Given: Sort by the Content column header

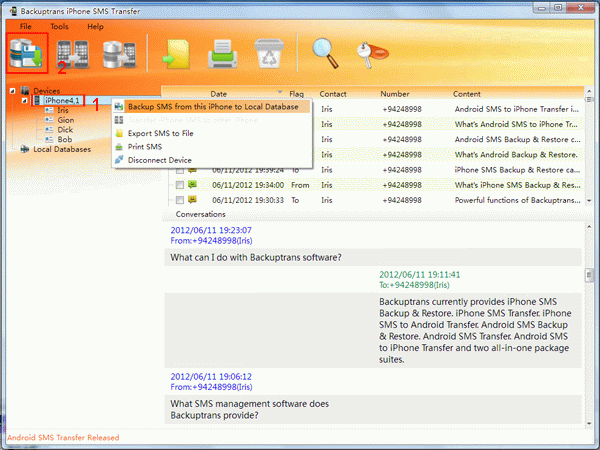Looking at the screenshot, I should click(467, 94).
